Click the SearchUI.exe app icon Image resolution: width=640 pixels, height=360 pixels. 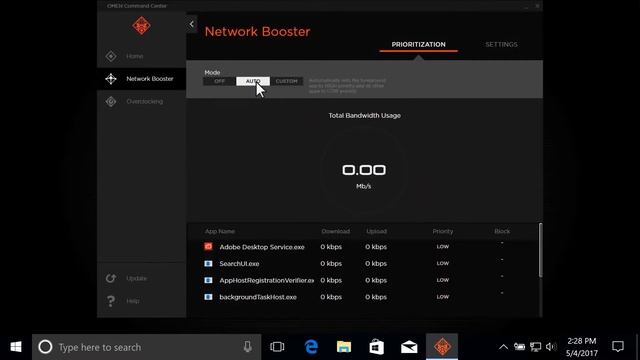208,264
